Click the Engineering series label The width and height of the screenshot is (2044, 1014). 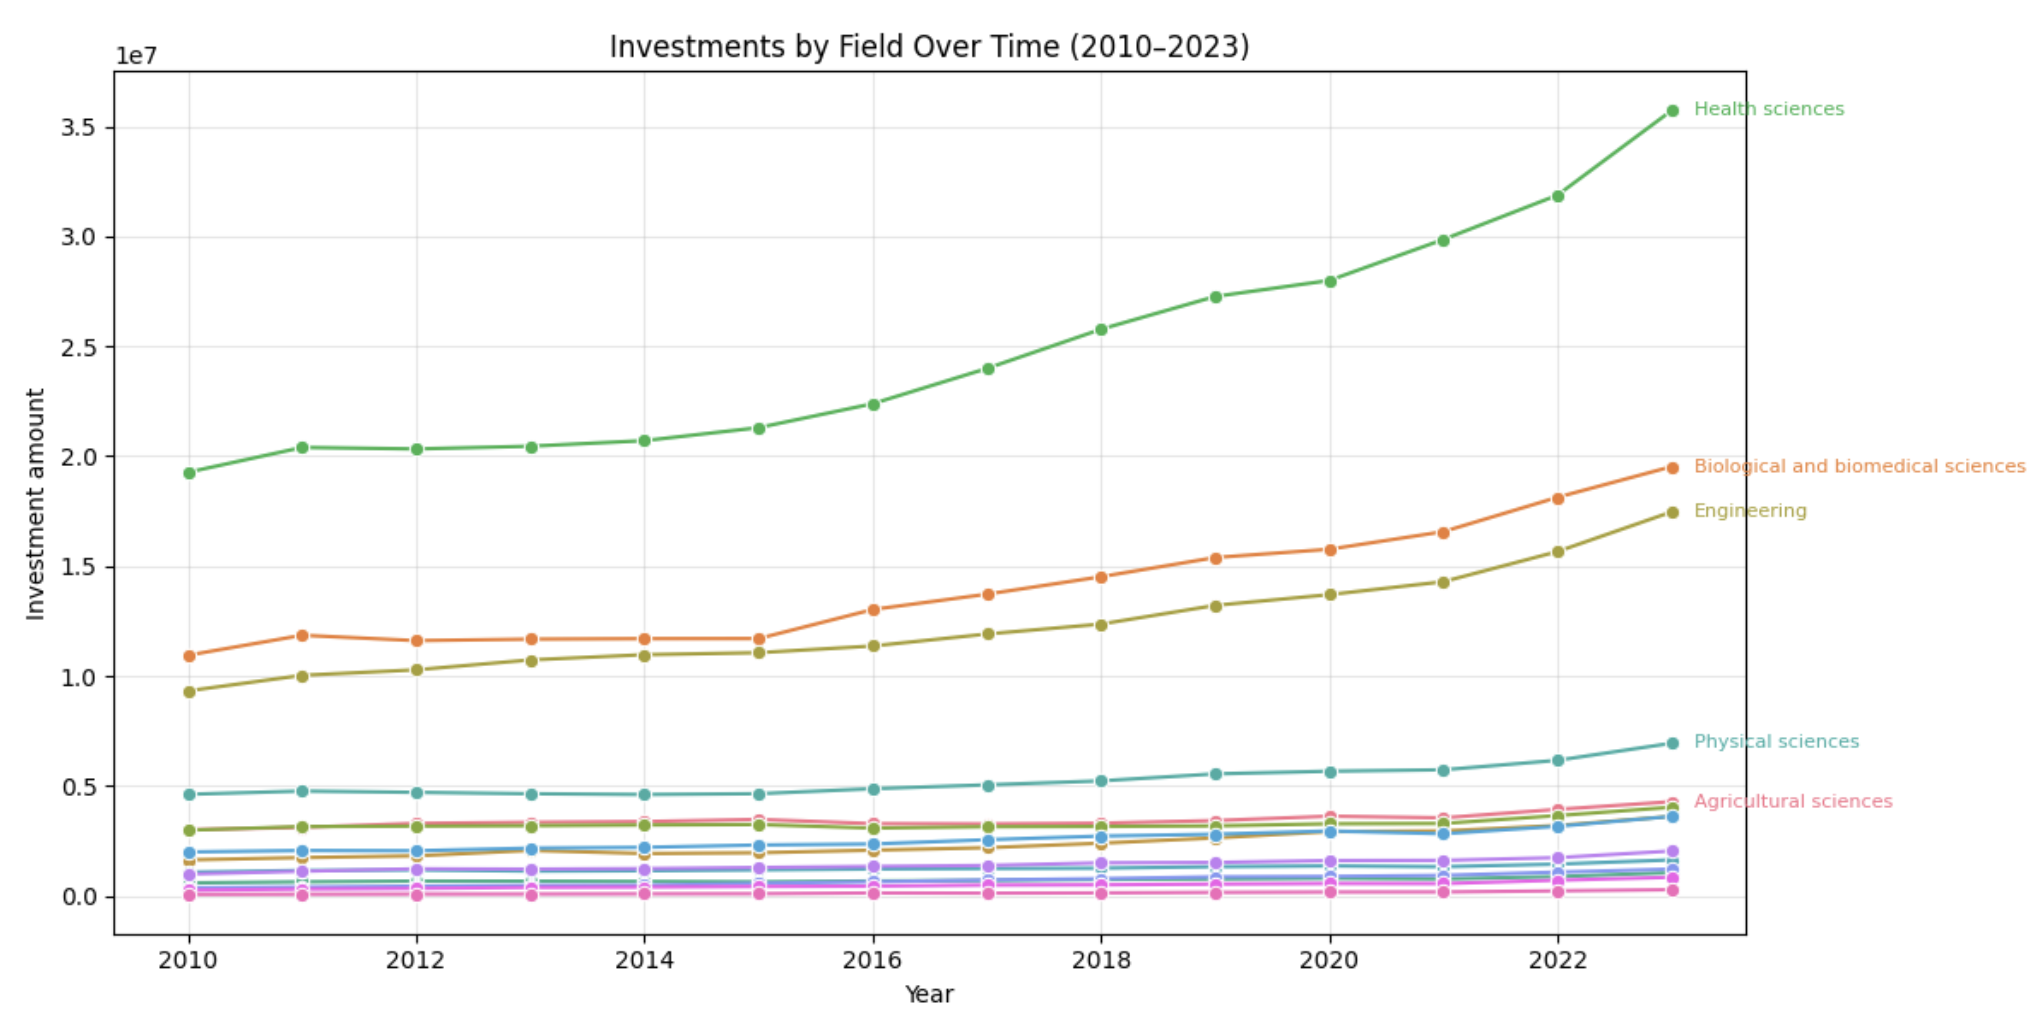coord(1750,511)
